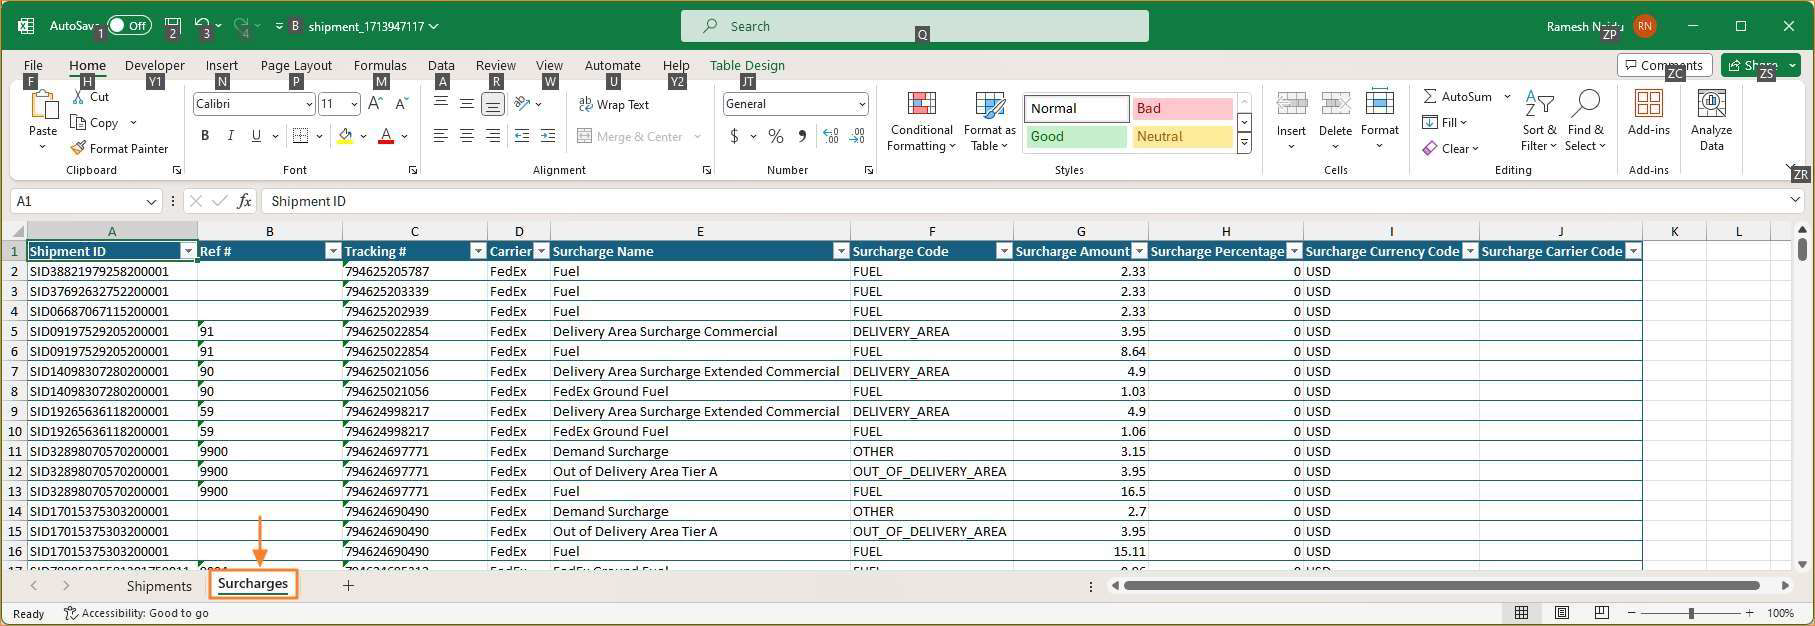Click the Undo icon
Screen dimensions: 1815x626
coord(202,26)
